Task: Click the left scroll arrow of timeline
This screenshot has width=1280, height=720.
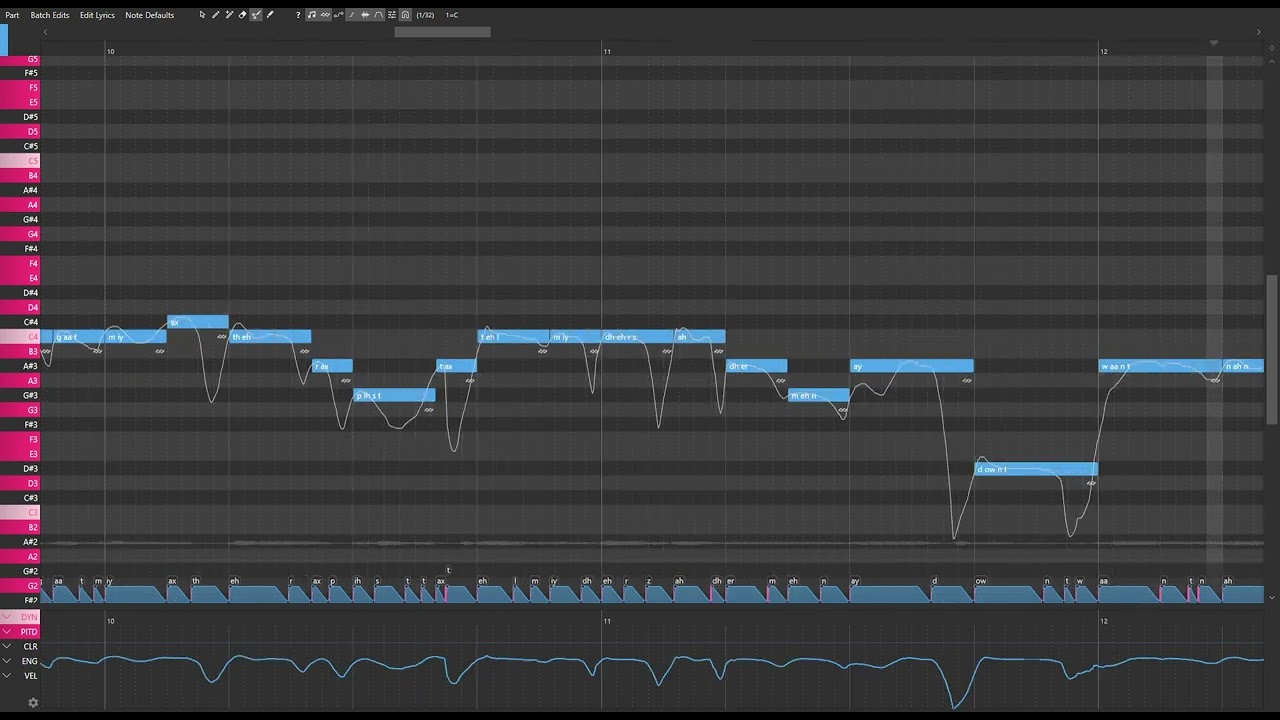Action: (45, 32)
